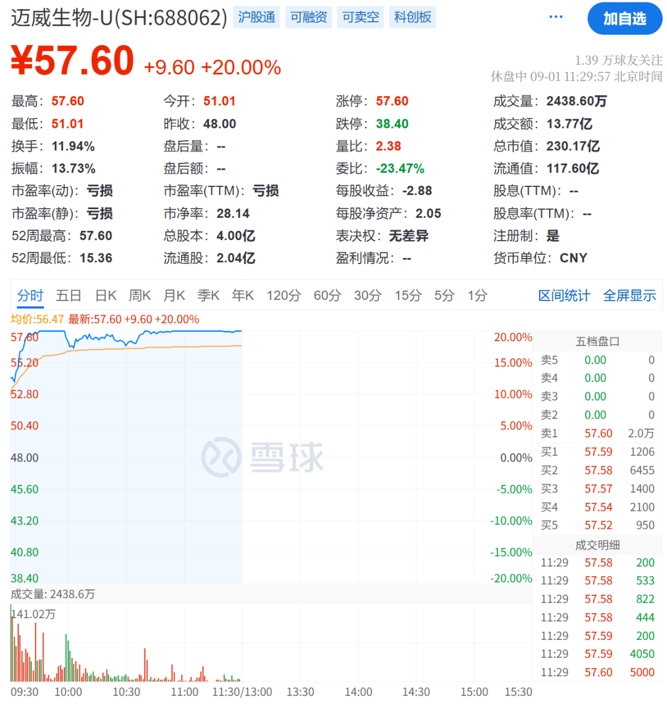Click the 成交量 value 2438.60万
Screen dimensions: 667x704
coord(576,101)
